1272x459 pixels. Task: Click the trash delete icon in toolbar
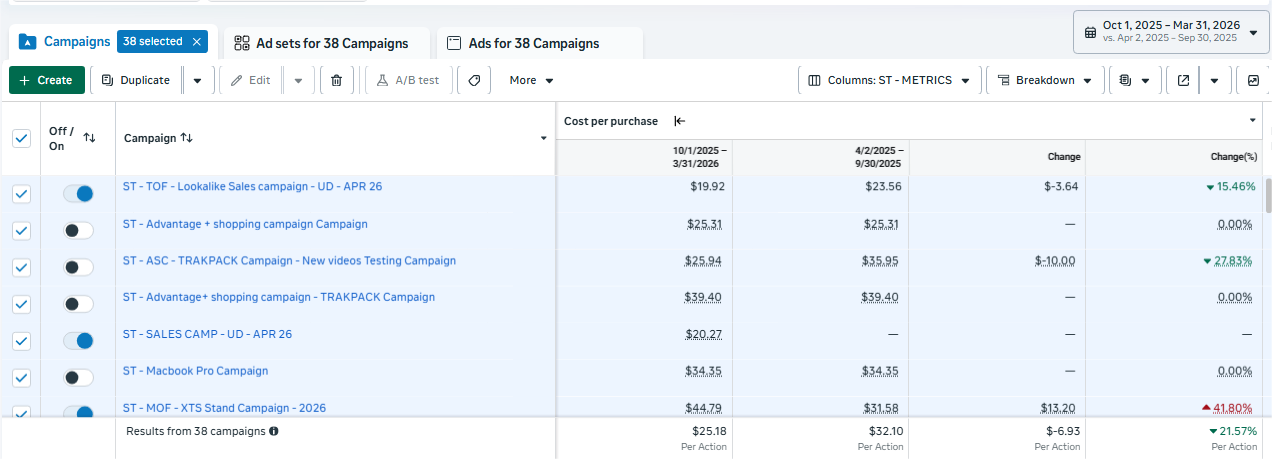(x=336, y=80)
